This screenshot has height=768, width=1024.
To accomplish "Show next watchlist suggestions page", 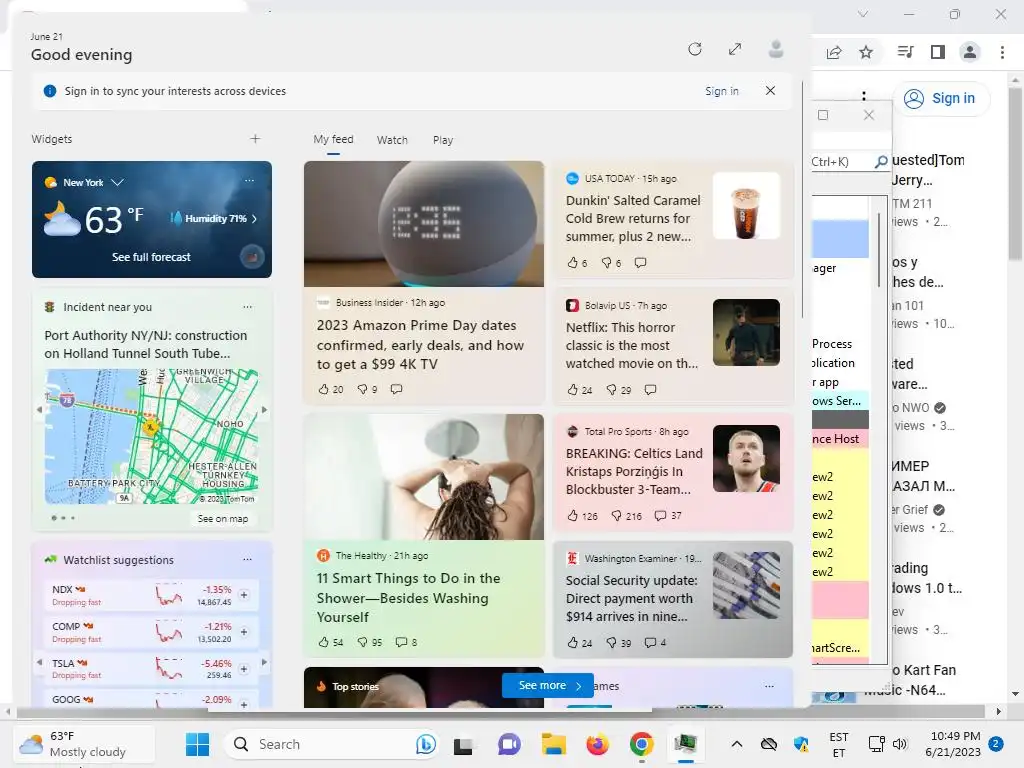I will point(264,662).
